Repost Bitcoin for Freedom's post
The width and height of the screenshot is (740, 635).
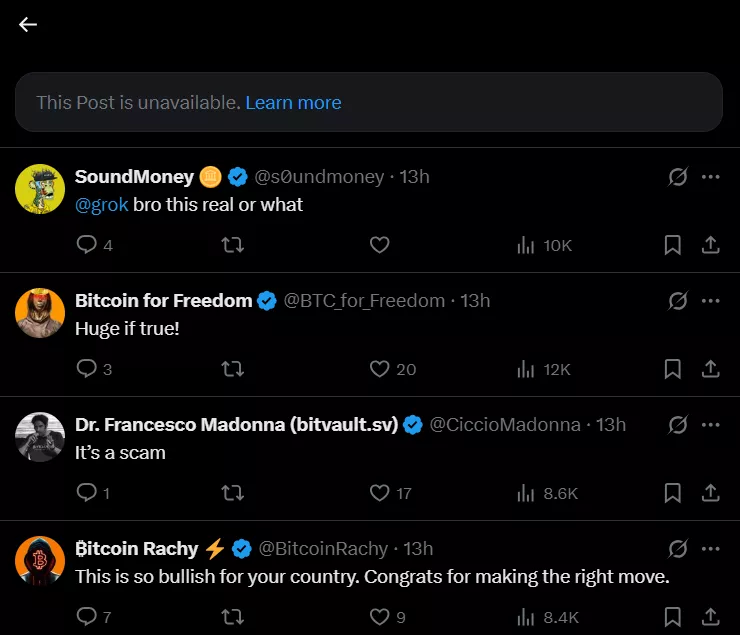tap(232, 369)
